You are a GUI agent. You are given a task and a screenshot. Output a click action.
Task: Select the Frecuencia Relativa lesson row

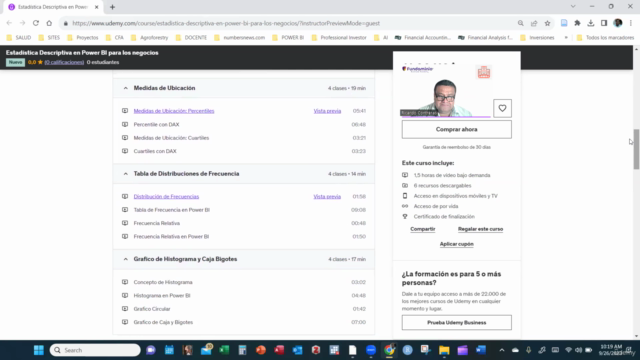(x=244, y=223)
